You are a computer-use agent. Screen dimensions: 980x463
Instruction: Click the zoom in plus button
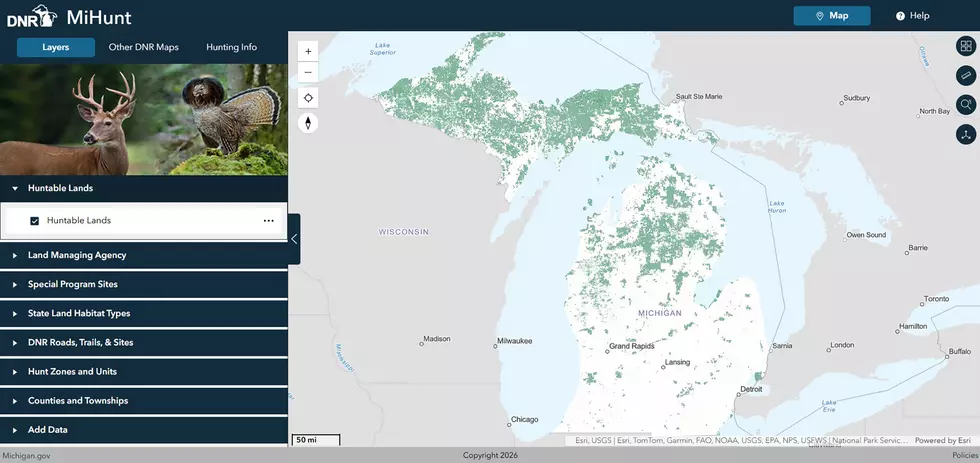[308, 51]
